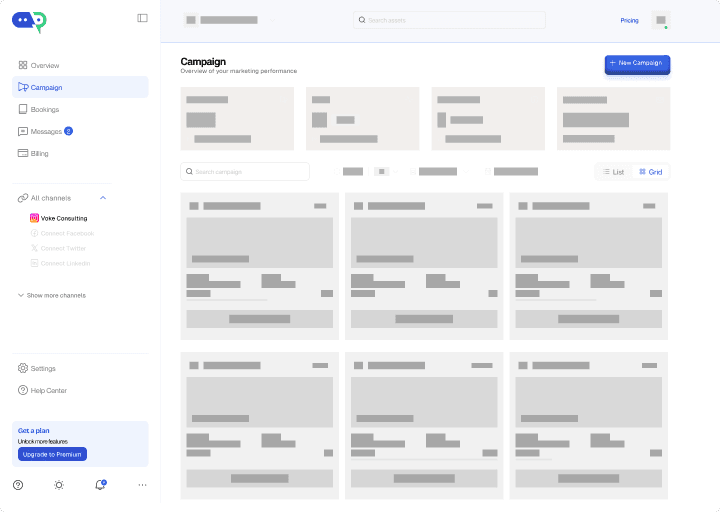Switch to List view
Viewport: 720px width, 512px height.
click(613, 172)
